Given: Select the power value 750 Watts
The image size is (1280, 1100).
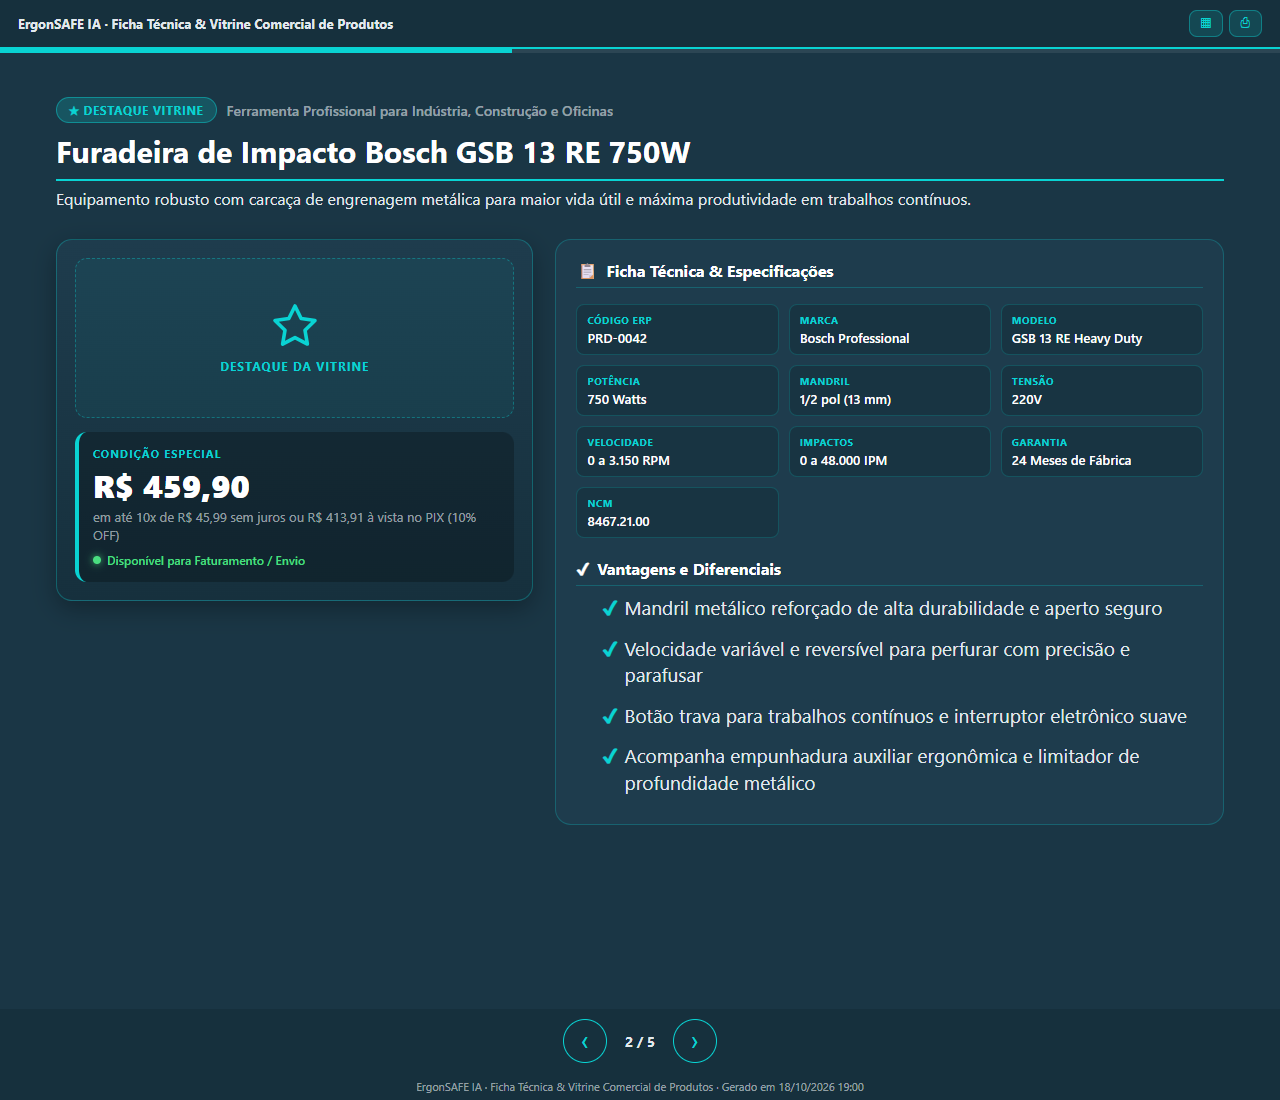Looking at the screenshot, I should click(x=617, y=400).
